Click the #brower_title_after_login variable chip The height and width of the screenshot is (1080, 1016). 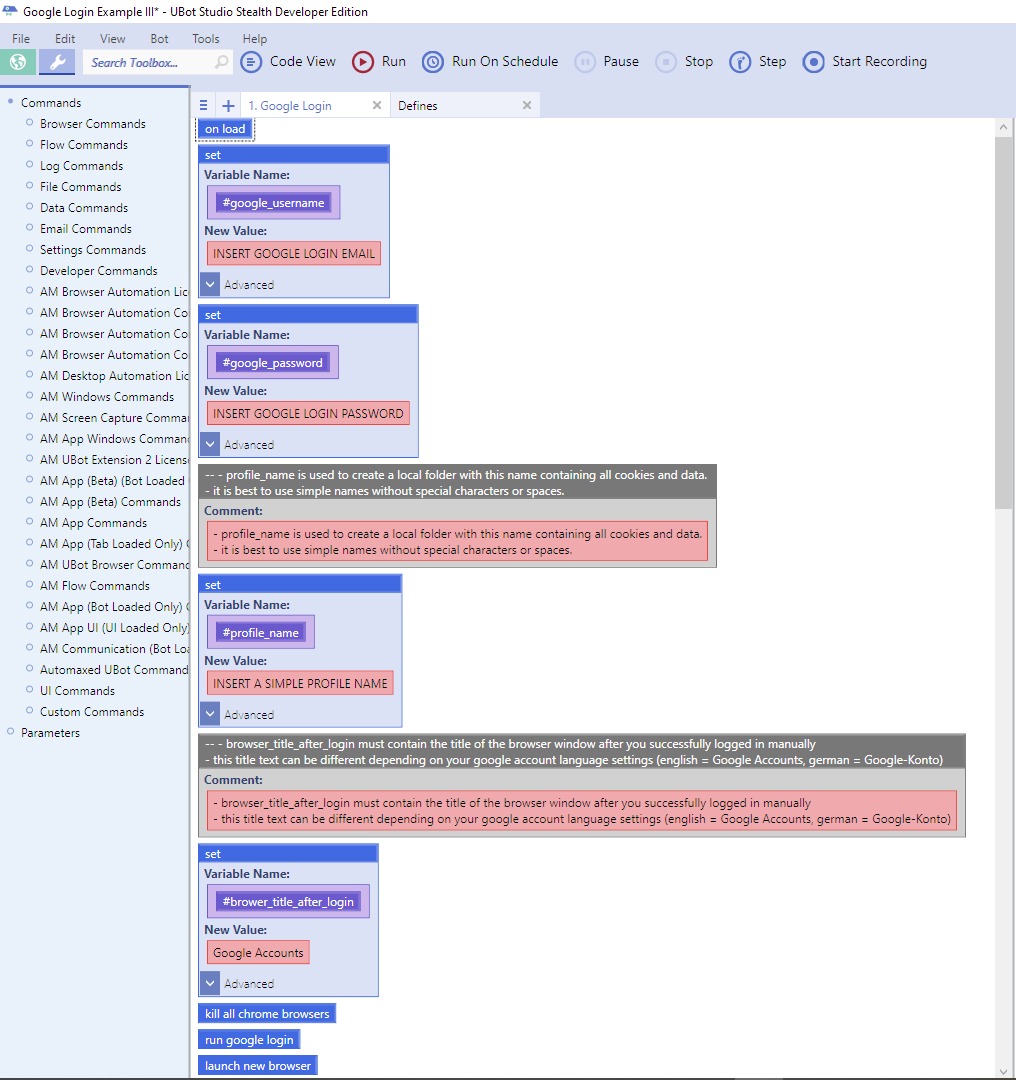(x=287, y=902)
